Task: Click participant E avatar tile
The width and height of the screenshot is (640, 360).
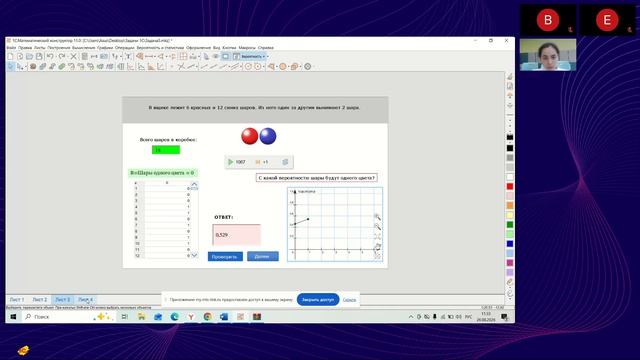Action: click(607, 20)
